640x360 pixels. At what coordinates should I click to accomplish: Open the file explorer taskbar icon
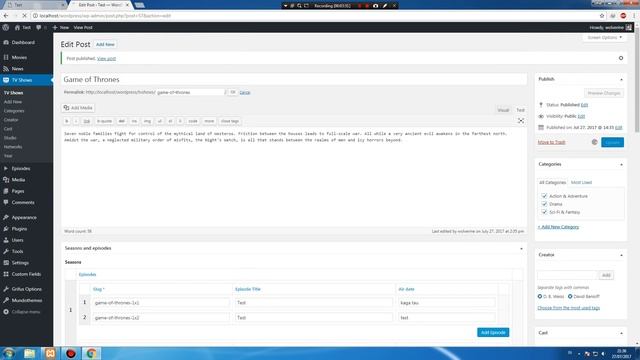29,353
